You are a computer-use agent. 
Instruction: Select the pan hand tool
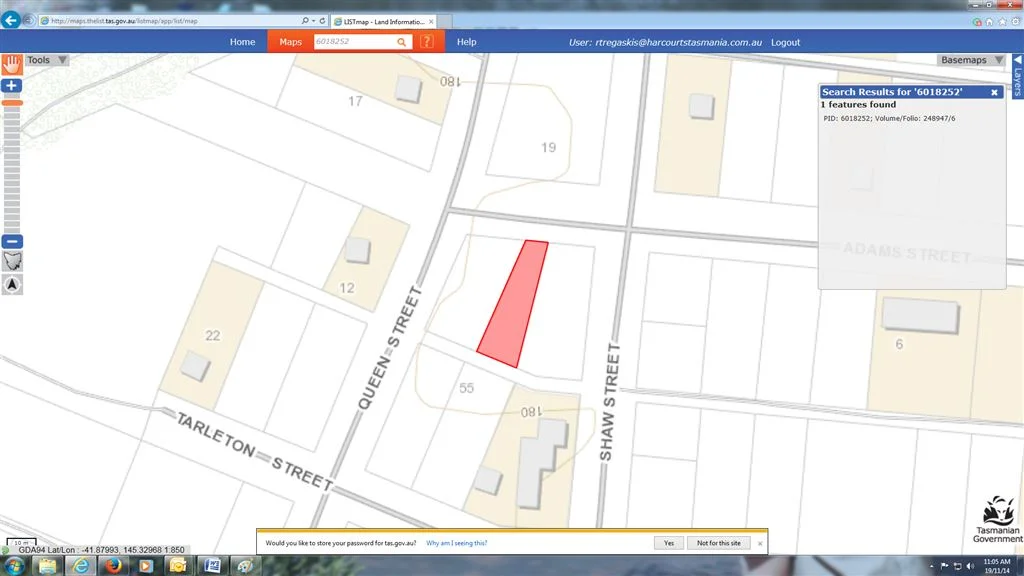point(12,63)
